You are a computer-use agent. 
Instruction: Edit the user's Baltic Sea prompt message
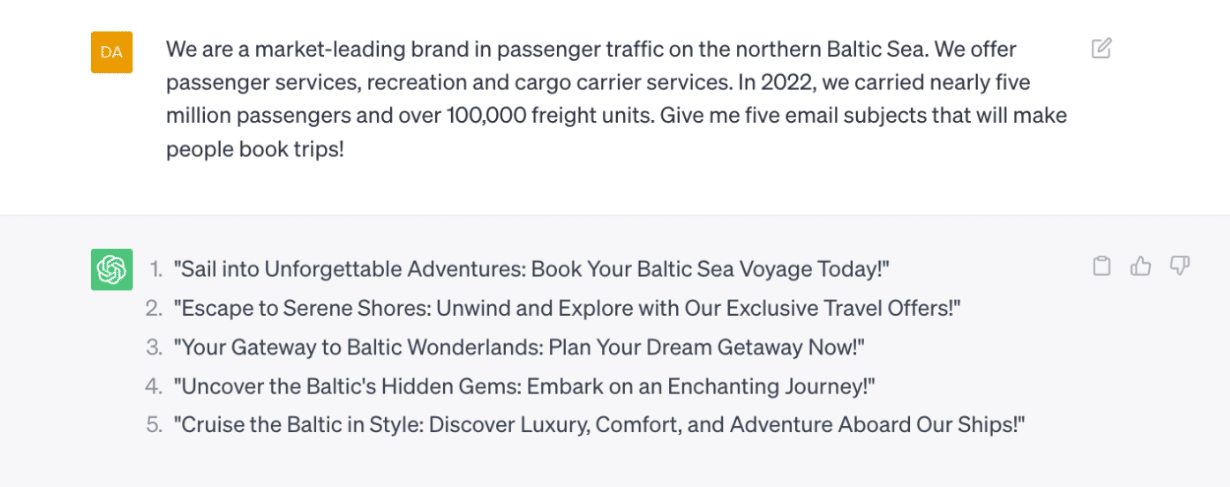pyautogui.click(x=1101, y=48)
